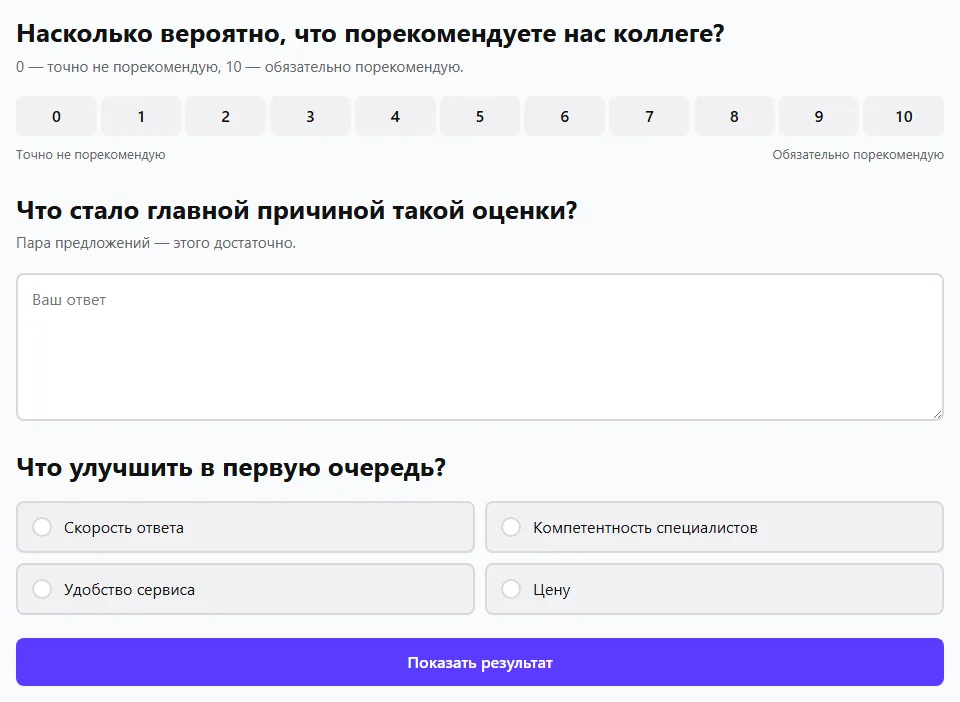The height and width of the screenshot is (702, 960).
Task: Click the heading 'Что улучшить в первую очередь?'
Action: (231, 468)
